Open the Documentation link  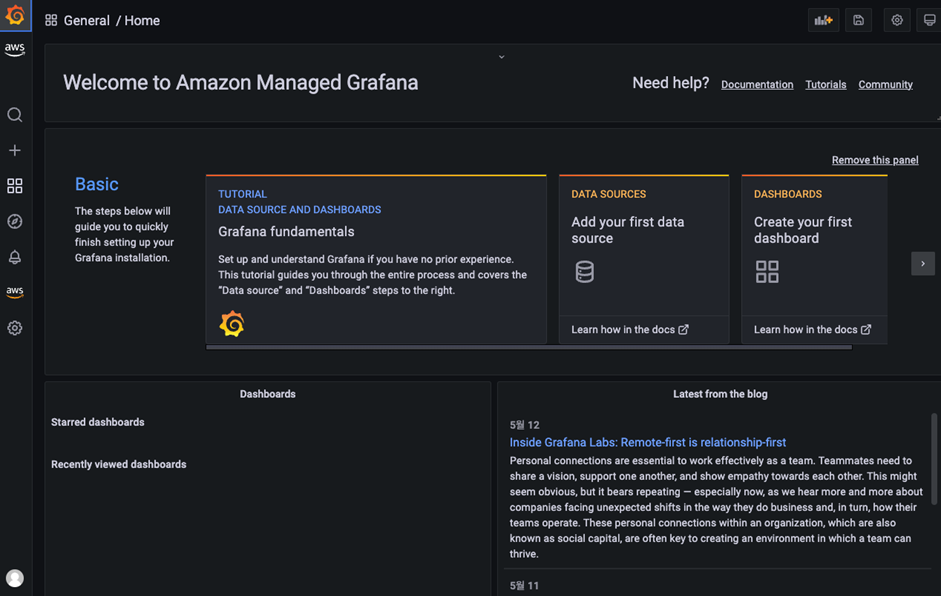click(757, 85)
